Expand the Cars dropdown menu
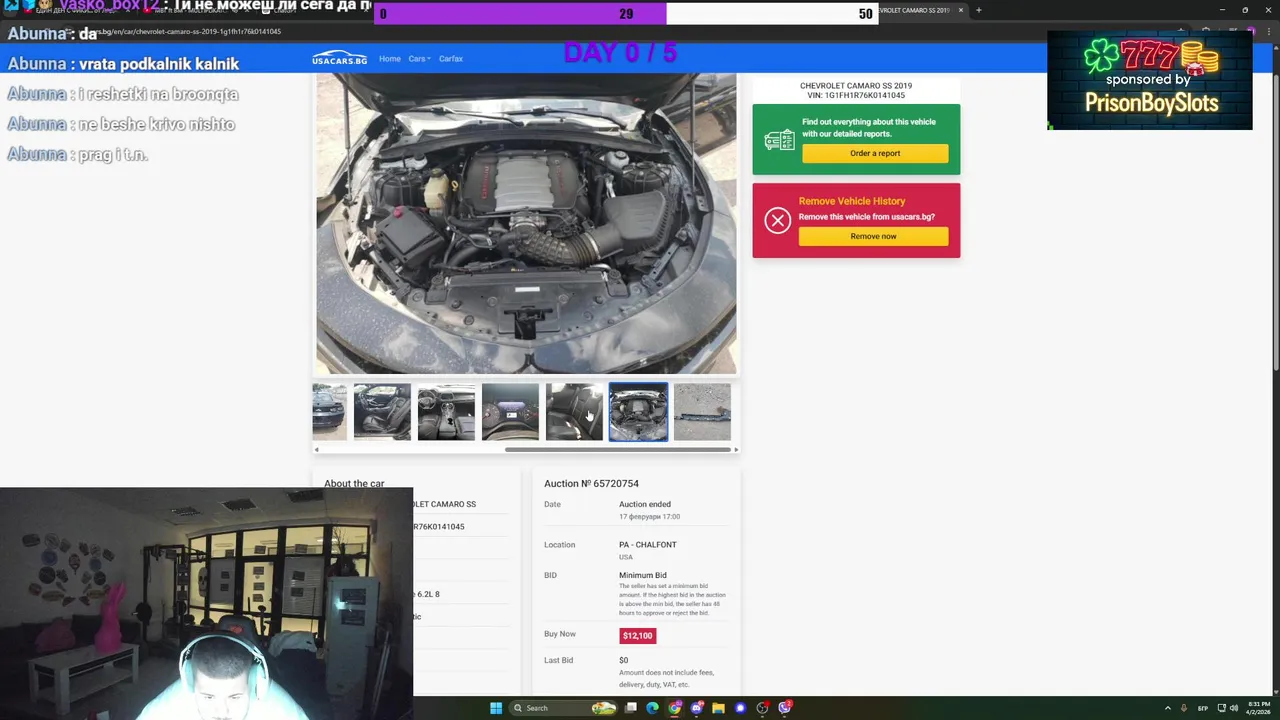Screen dimensions: 1280x720 click(419, 59)
